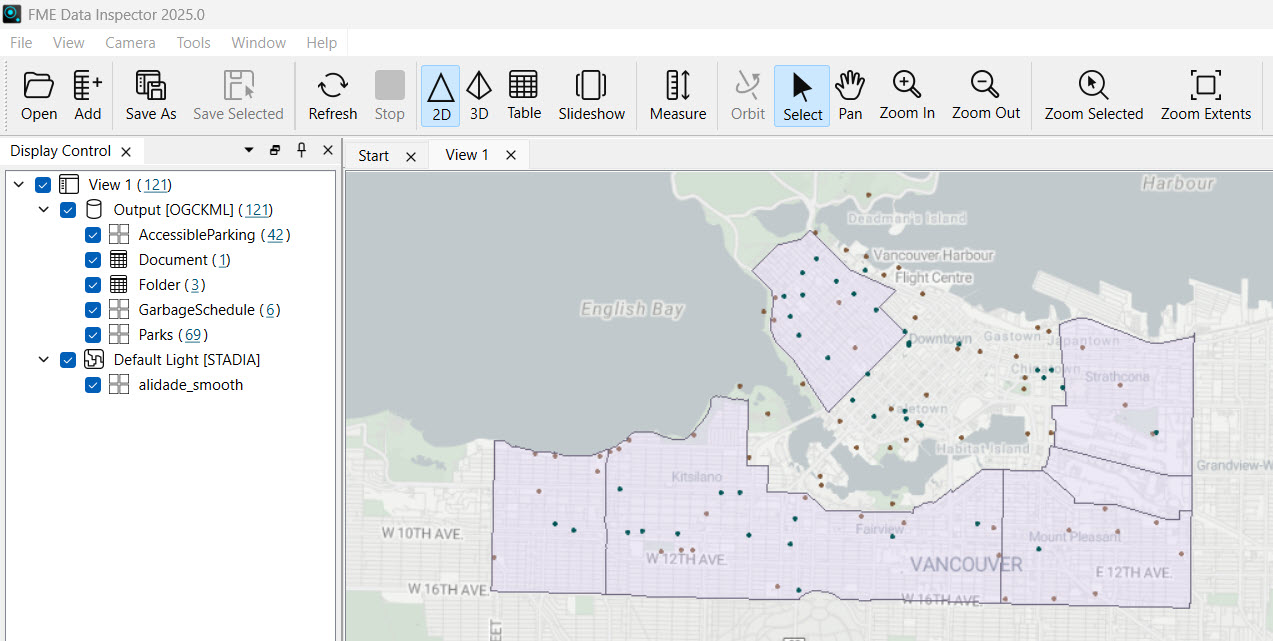The width and height of the screenshot is (1273, 641).
Task: Open the Table view
Action: [523, 86]
